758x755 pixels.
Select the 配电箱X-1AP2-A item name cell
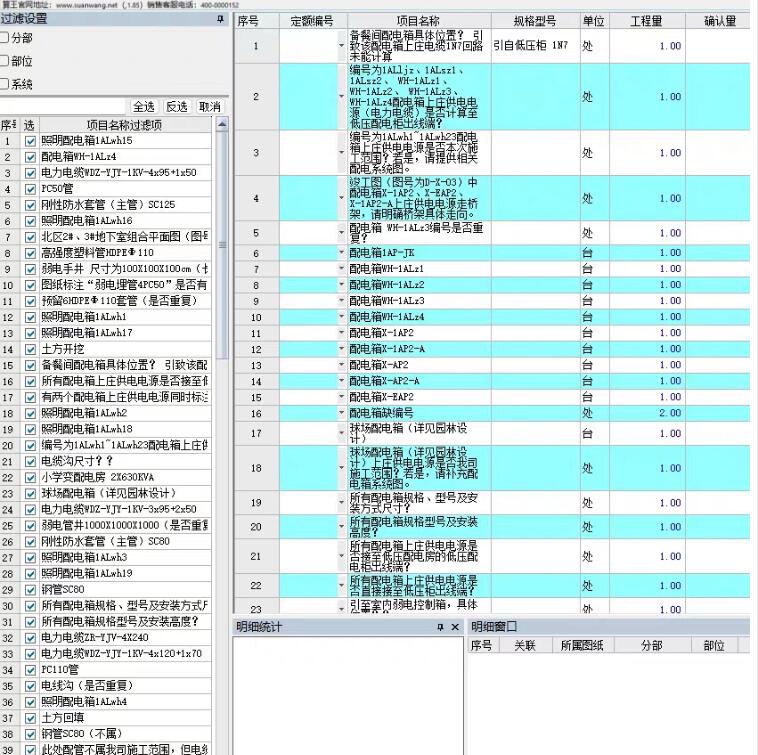(x=419, y=349)
